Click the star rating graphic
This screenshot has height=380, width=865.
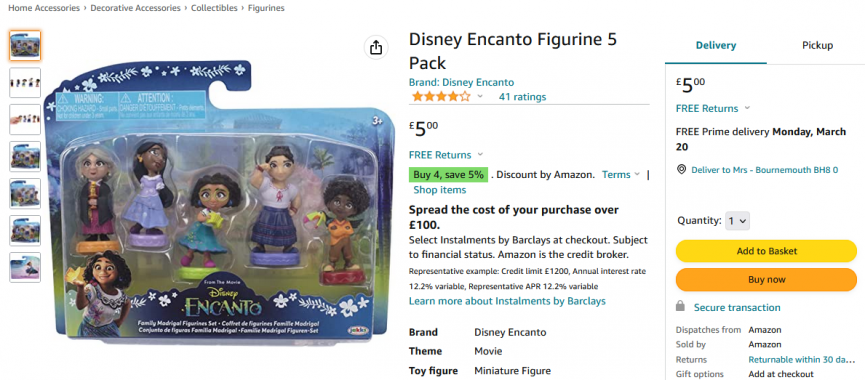click(x=440, y=97)
